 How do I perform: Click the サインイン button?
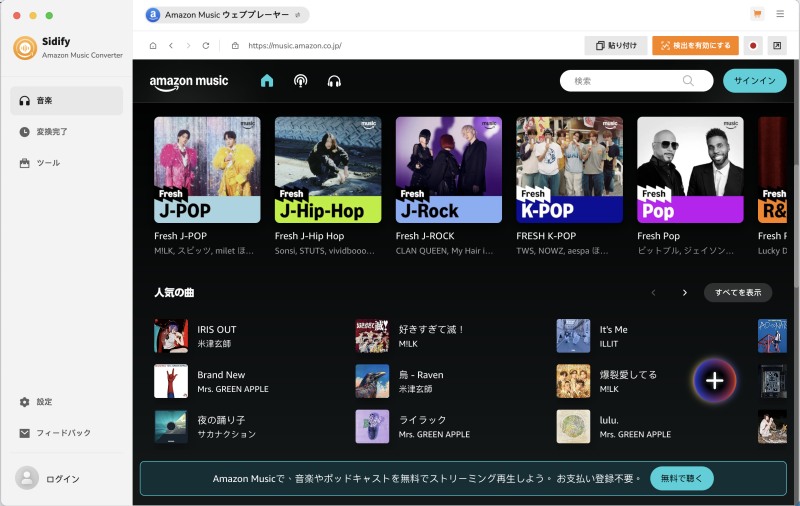(755, 81)
